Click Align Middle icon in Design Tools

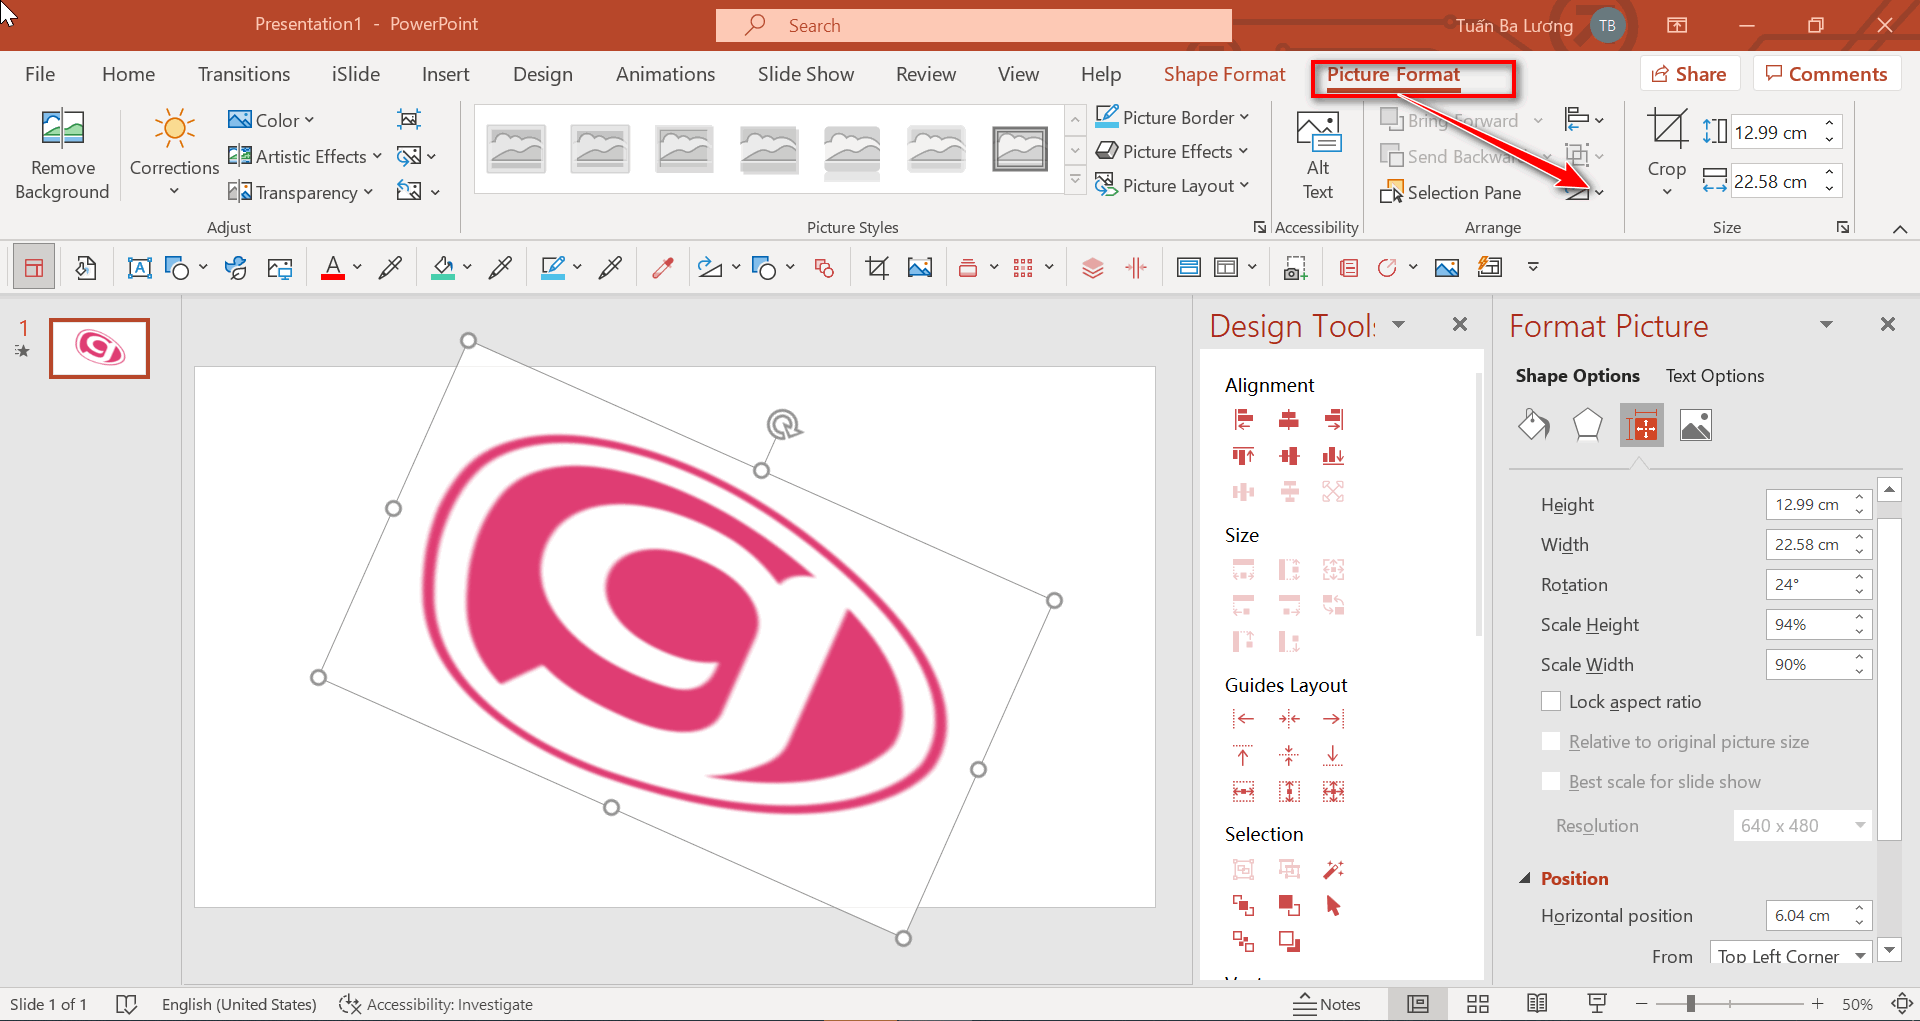[x=1289, y=456]
